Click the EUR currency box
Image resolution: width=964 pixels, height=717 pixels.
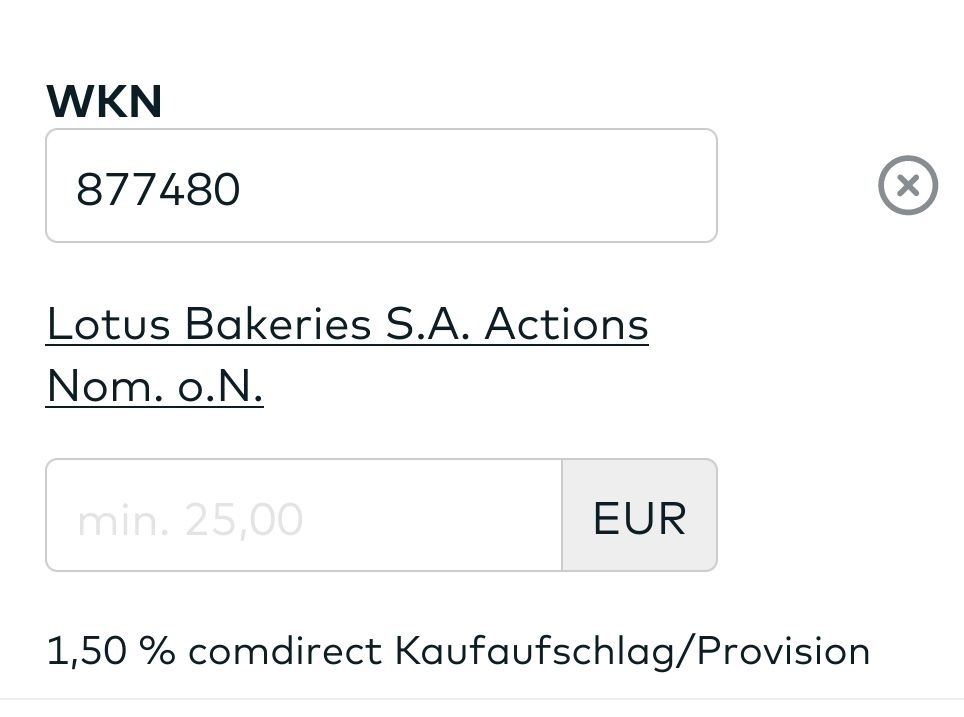click(x=639, y=516)
